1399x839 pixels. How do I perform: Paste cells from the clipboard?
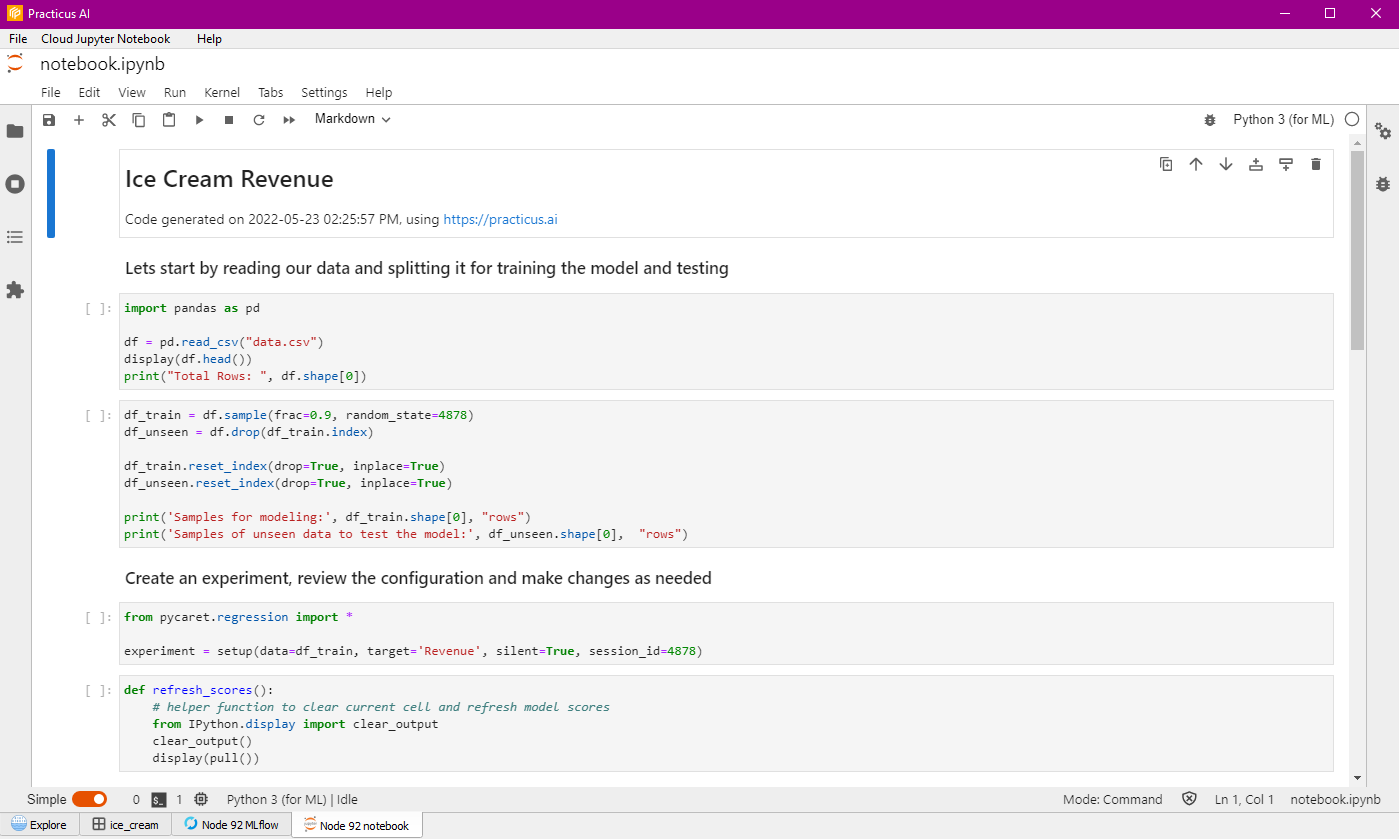[168, 119]
